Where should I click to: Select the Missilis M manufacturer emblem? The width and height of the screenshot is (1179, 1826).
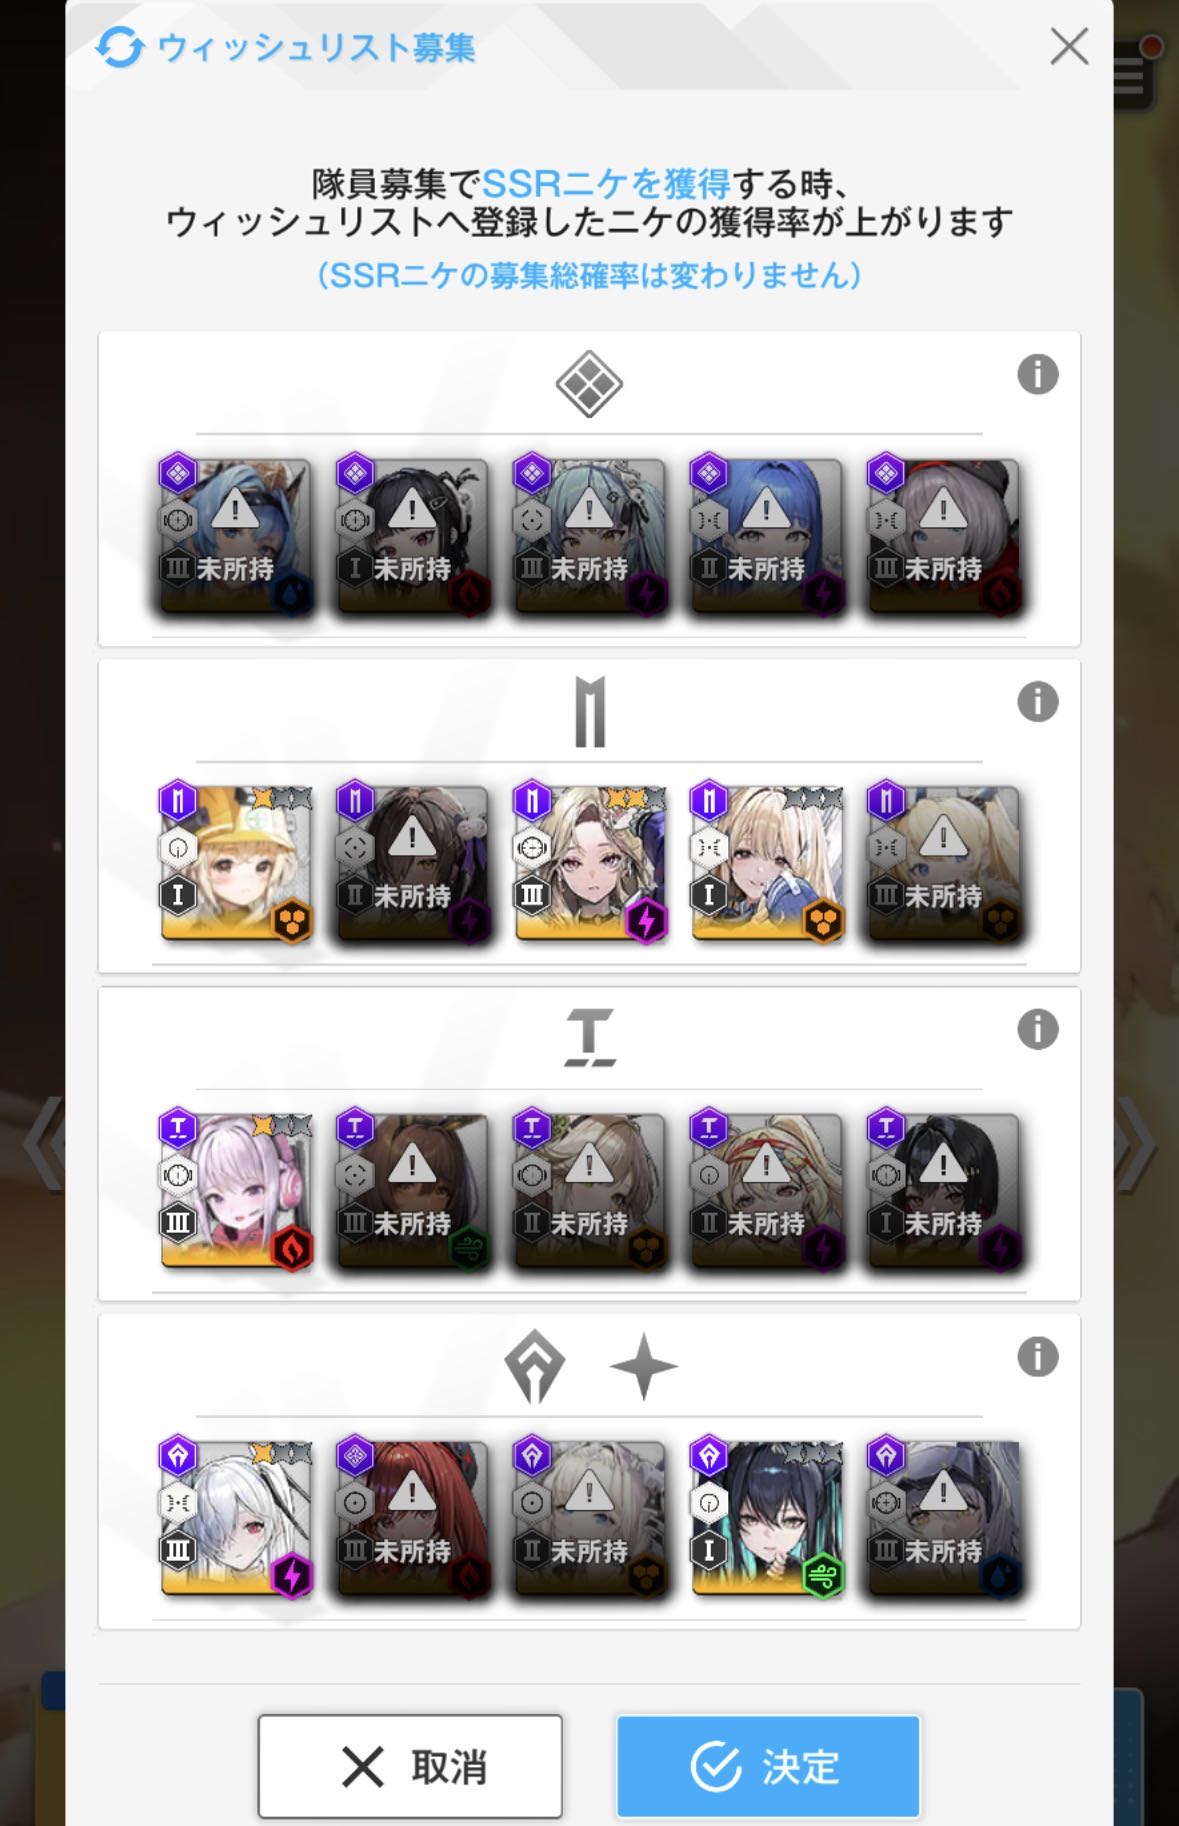coord(590,712)
